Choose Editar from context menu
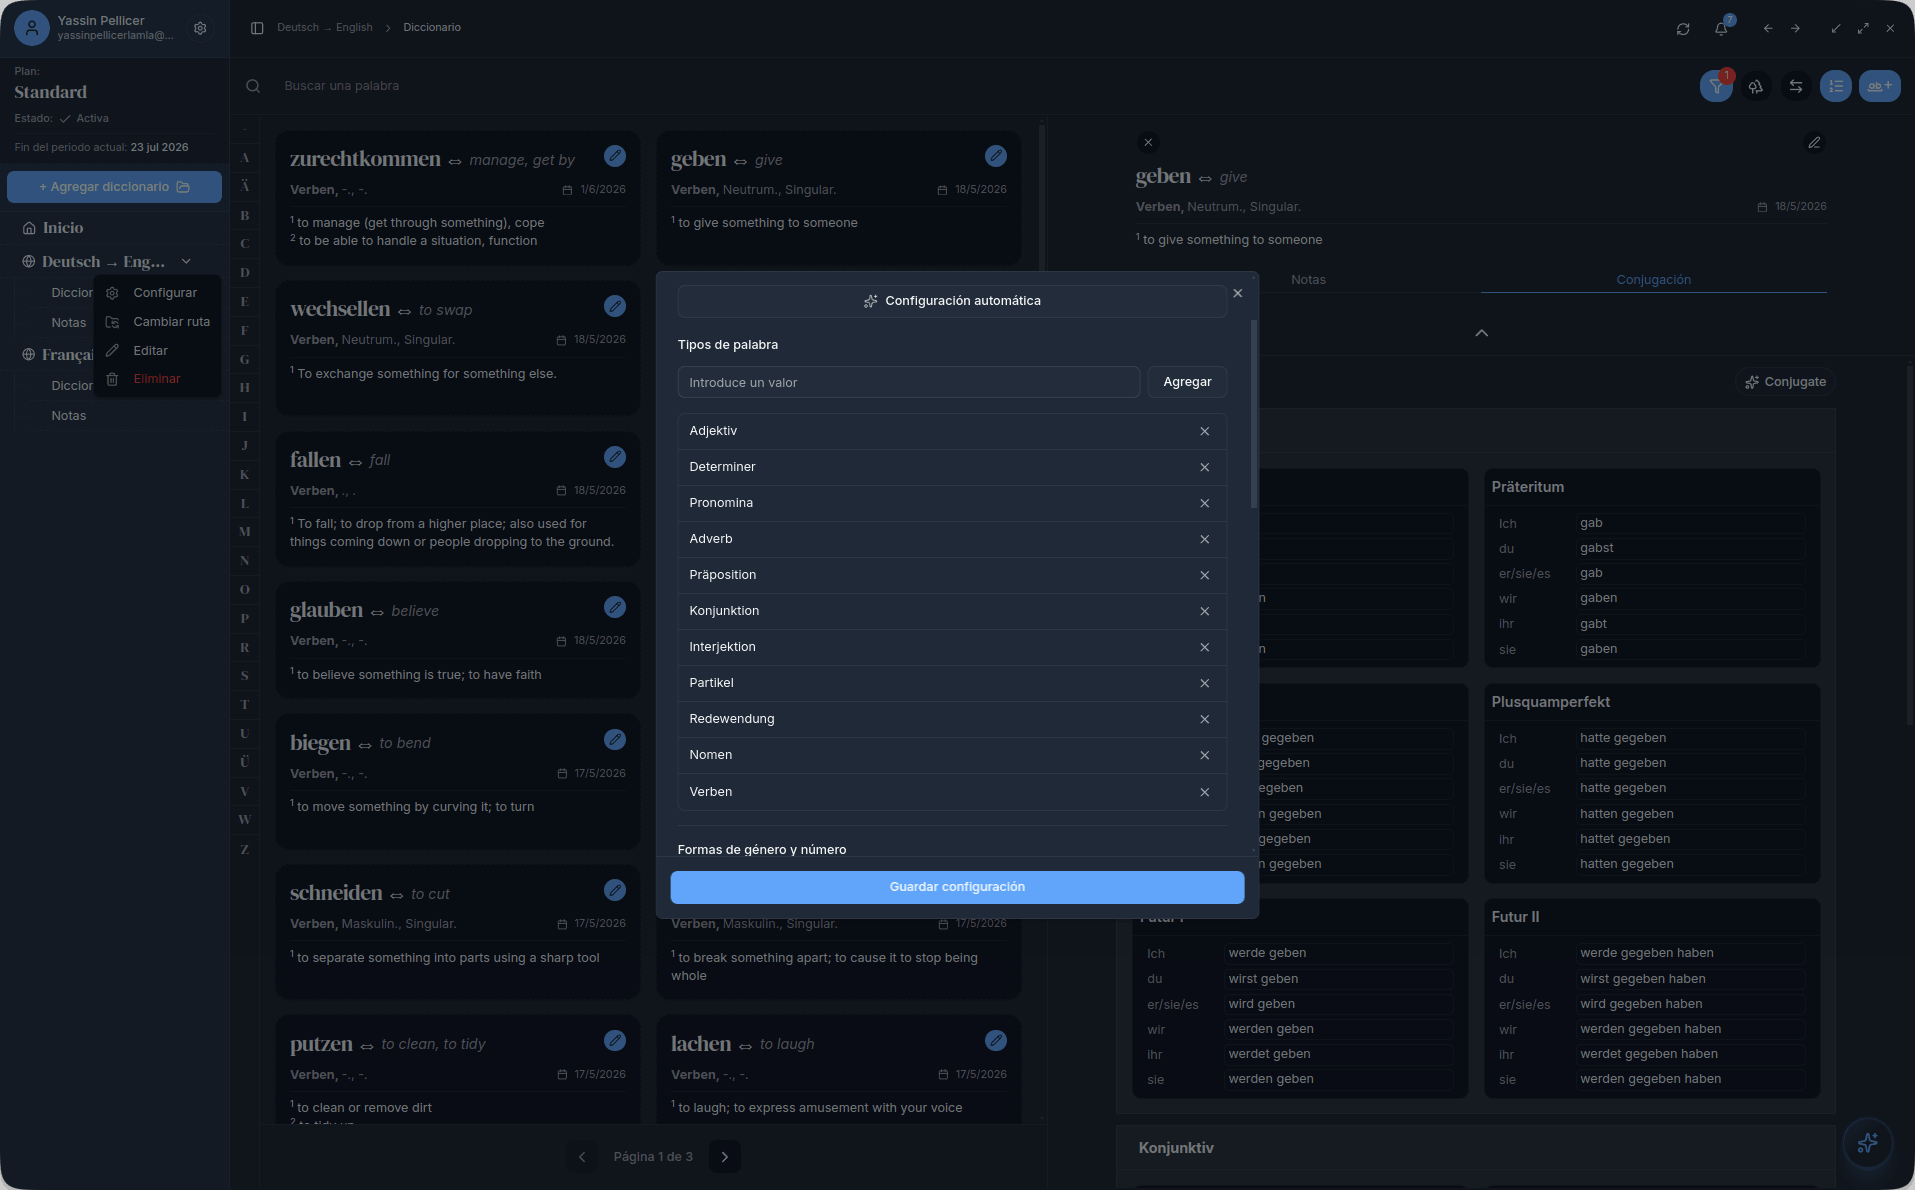The image size is (1915, 1190). (x=157, y=351)
